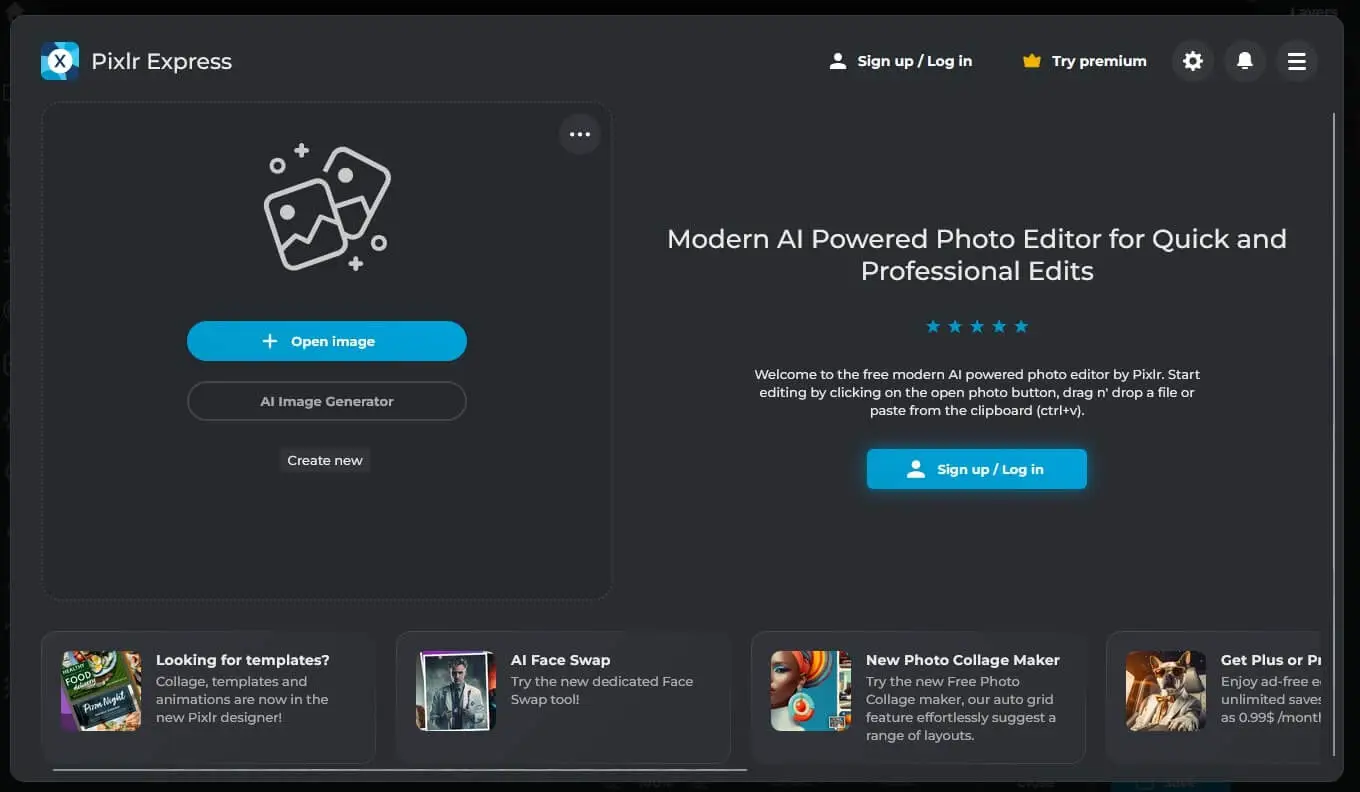This screenshot has height=792, width=1360.
Task: Click the Open image button
Action: point(327,341)
